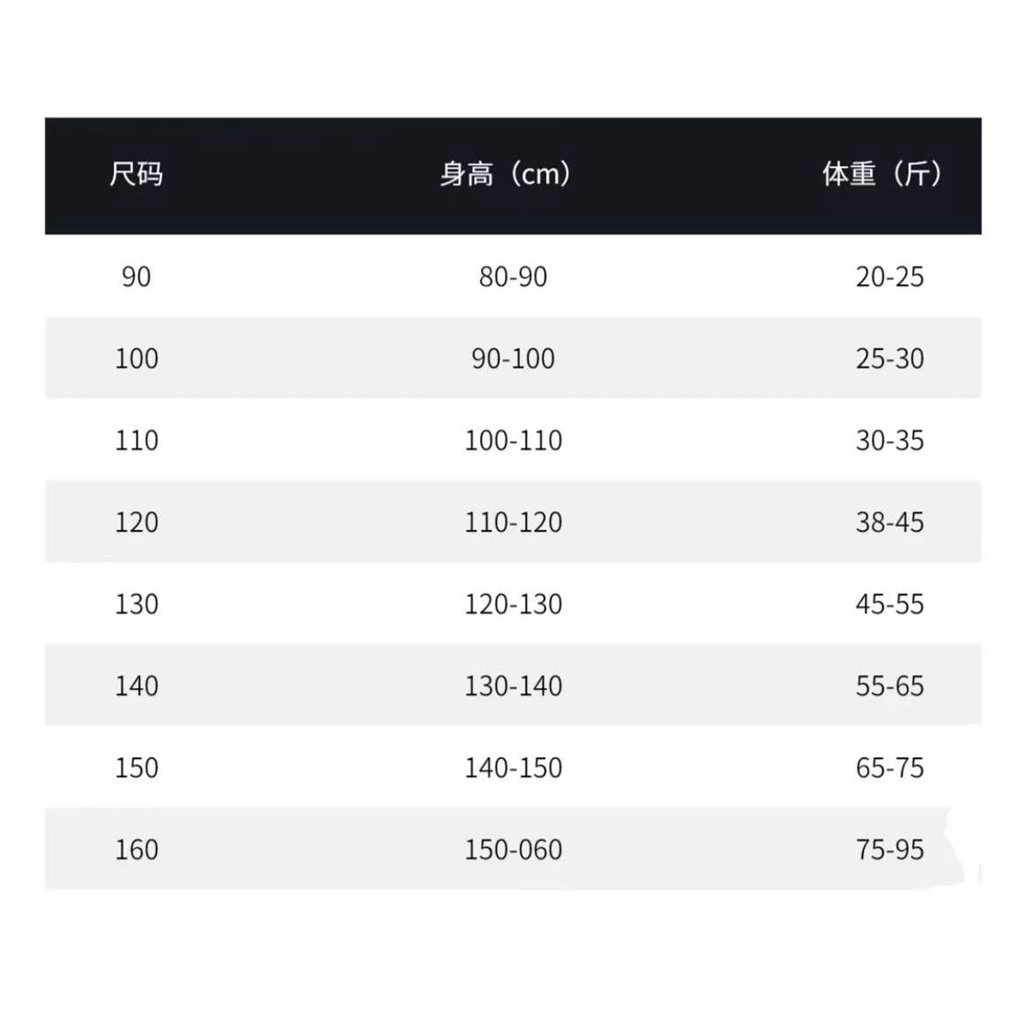Click the 75-95 weight cell
Image resolution: width=1024 pixels, height=1024 pixels.
click(x=890, y=851)
